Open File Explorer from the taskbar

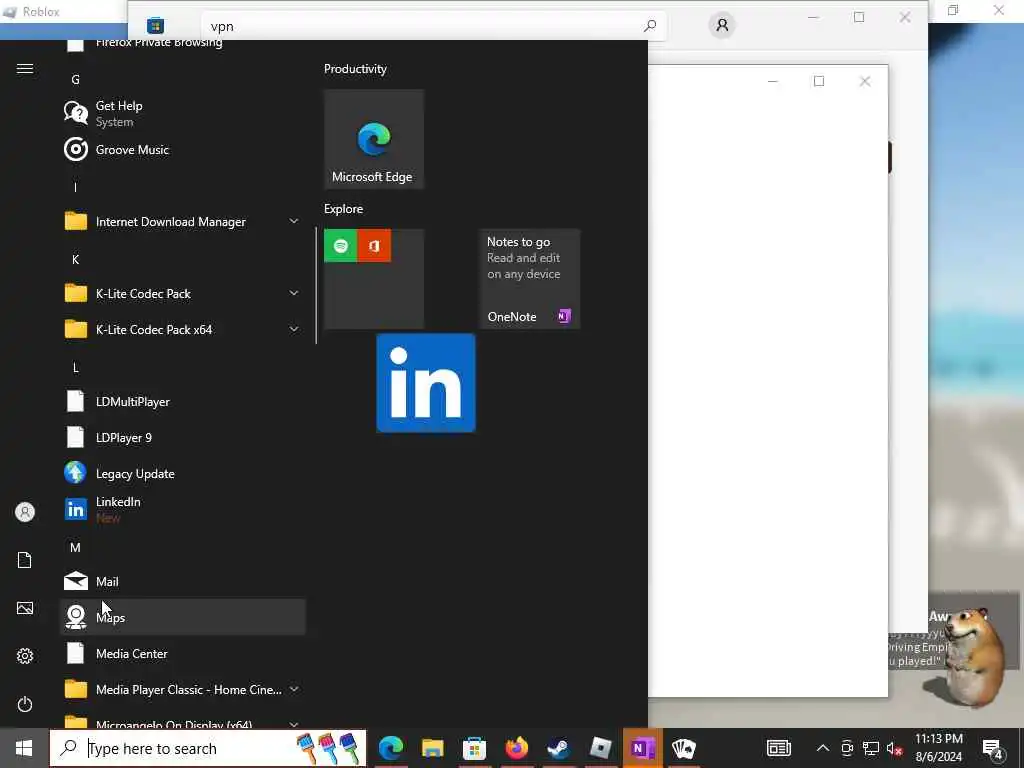pyautogui.click(x=432, y=748)
